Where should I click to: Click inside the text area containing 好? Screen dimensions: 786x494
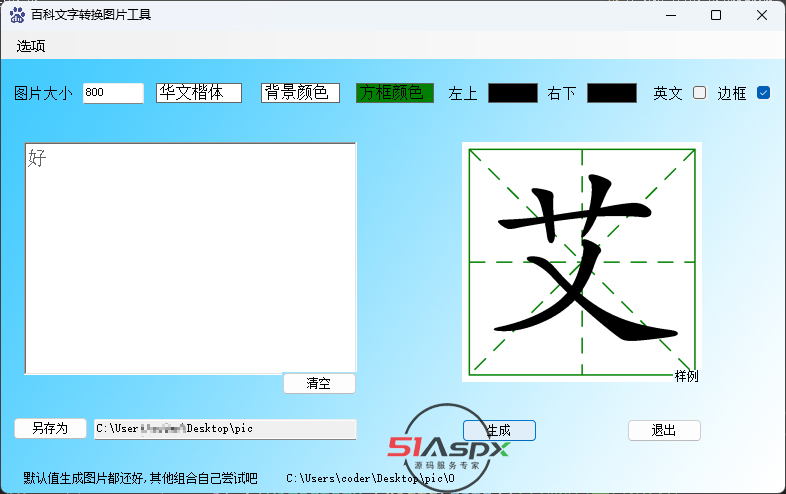pyautogui.click(x=190, y=258)
